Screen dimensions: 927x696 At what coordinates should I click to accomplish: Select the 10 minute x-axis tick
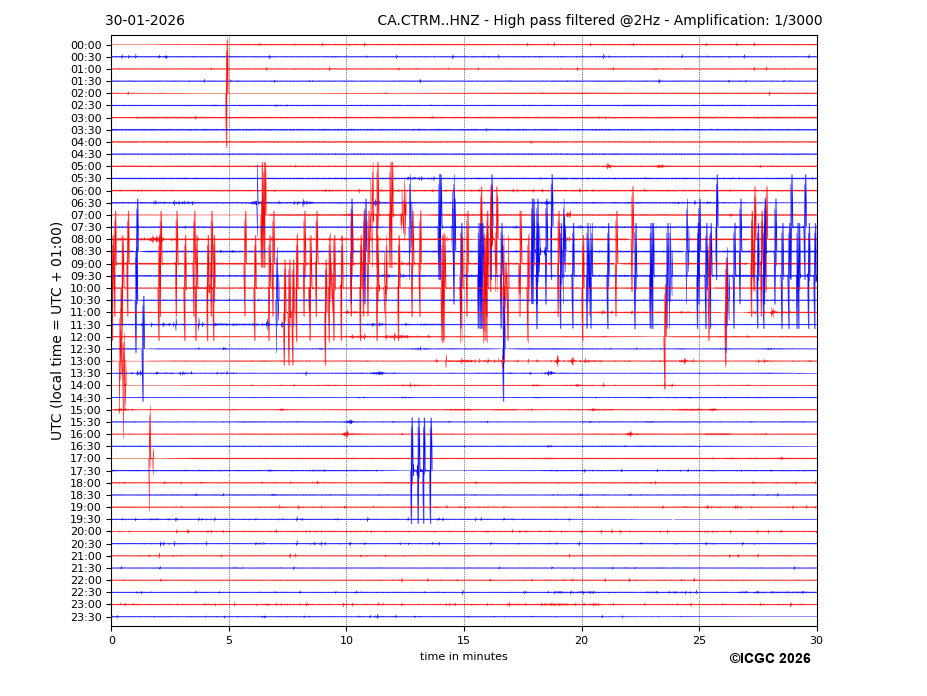click(x=347, y=640)
